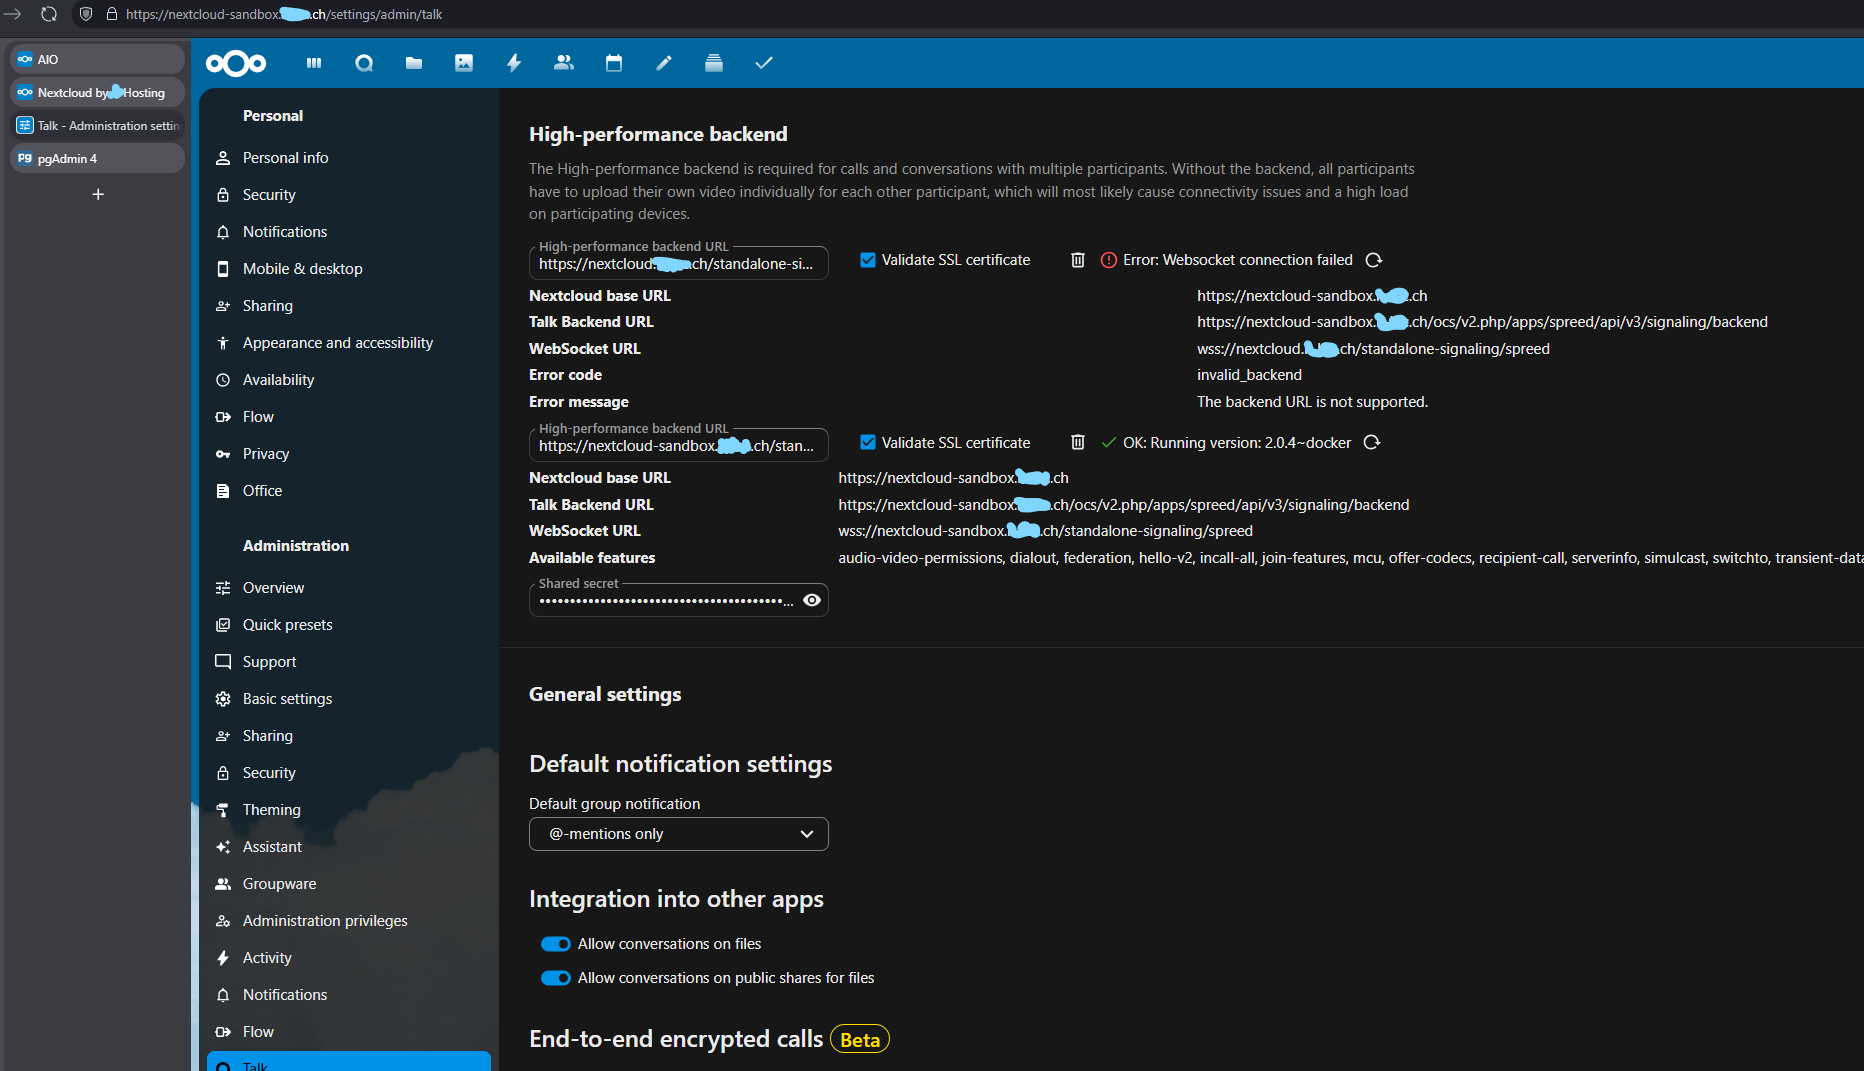
Task: Open the Talk app icon in top bar
Action: click(x=364, y=63)
